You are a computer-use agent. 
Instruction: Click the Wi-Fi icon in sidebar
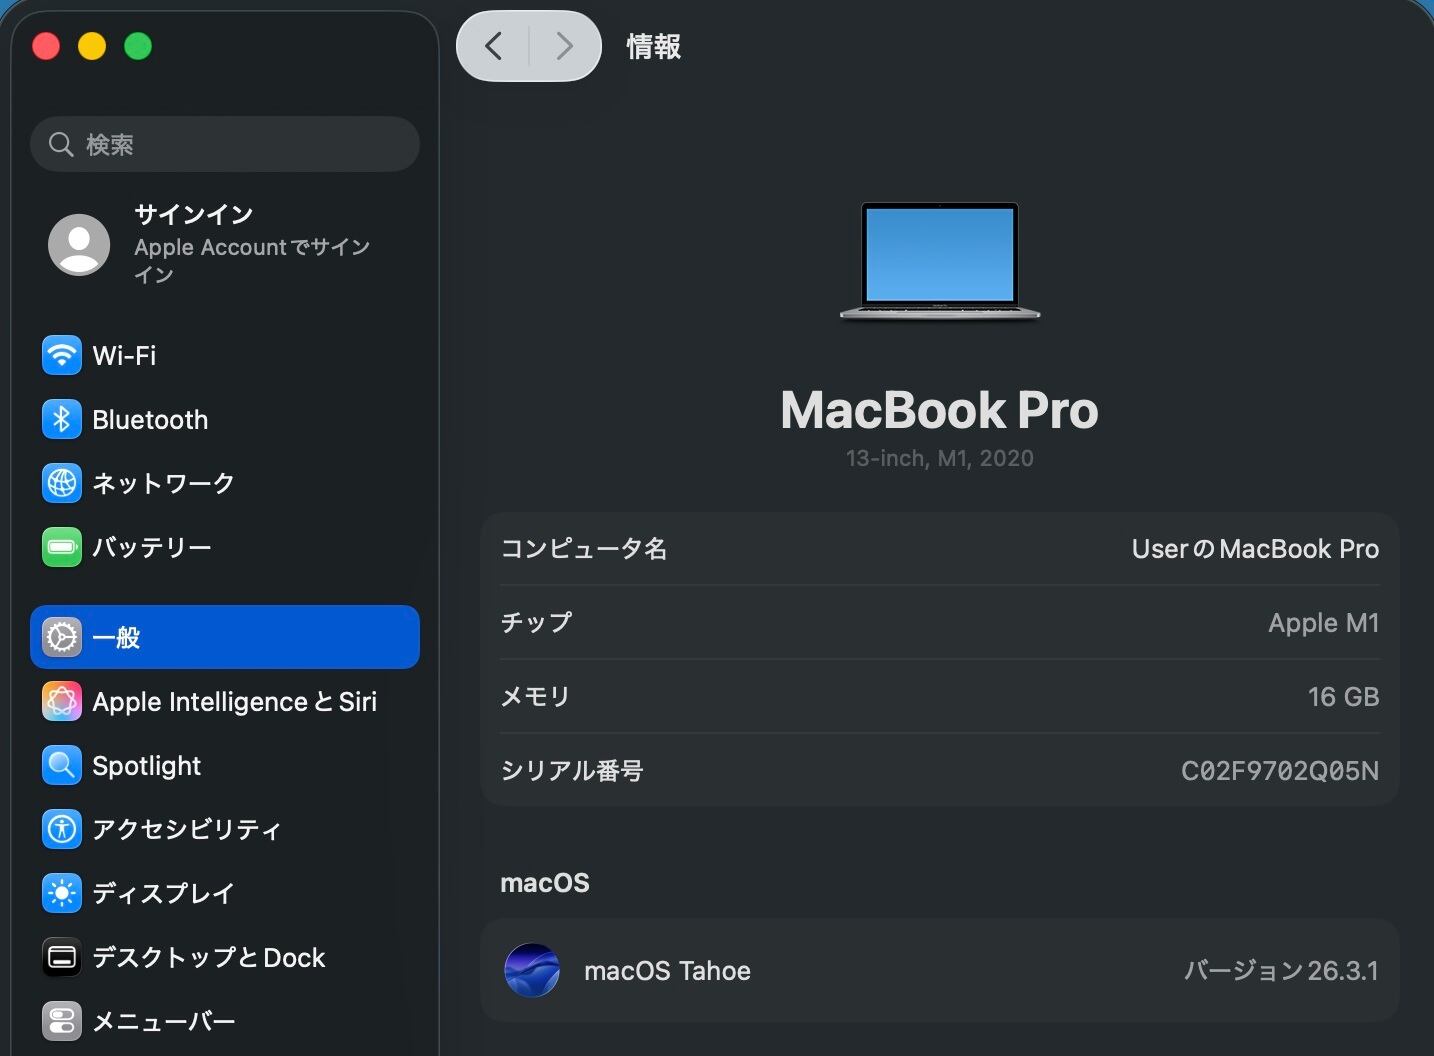coord(62,355)
